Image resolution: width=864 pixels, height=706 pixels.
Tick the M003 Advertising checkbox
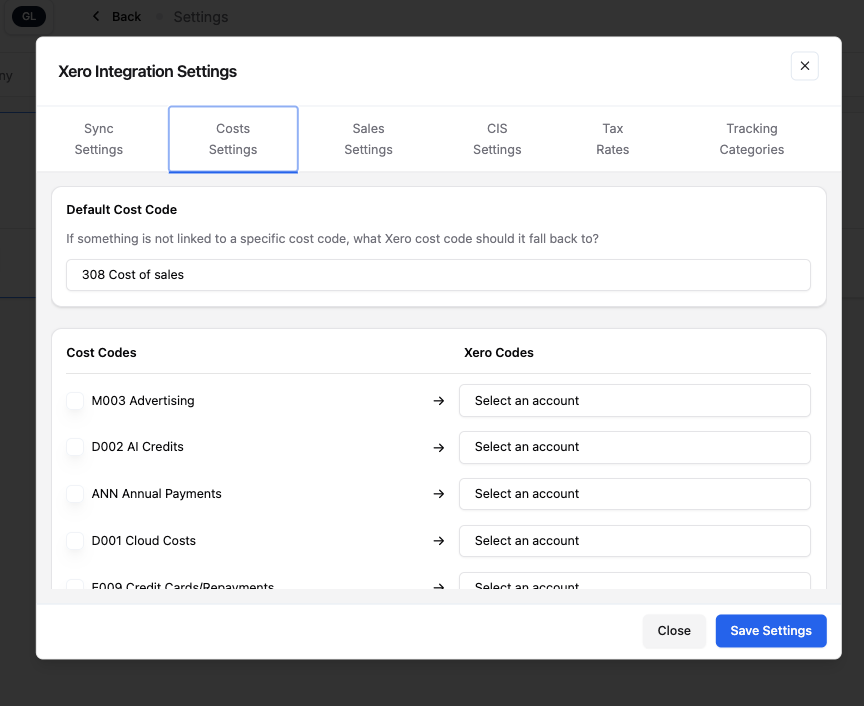pyautogui.click(x=75, y=401)
